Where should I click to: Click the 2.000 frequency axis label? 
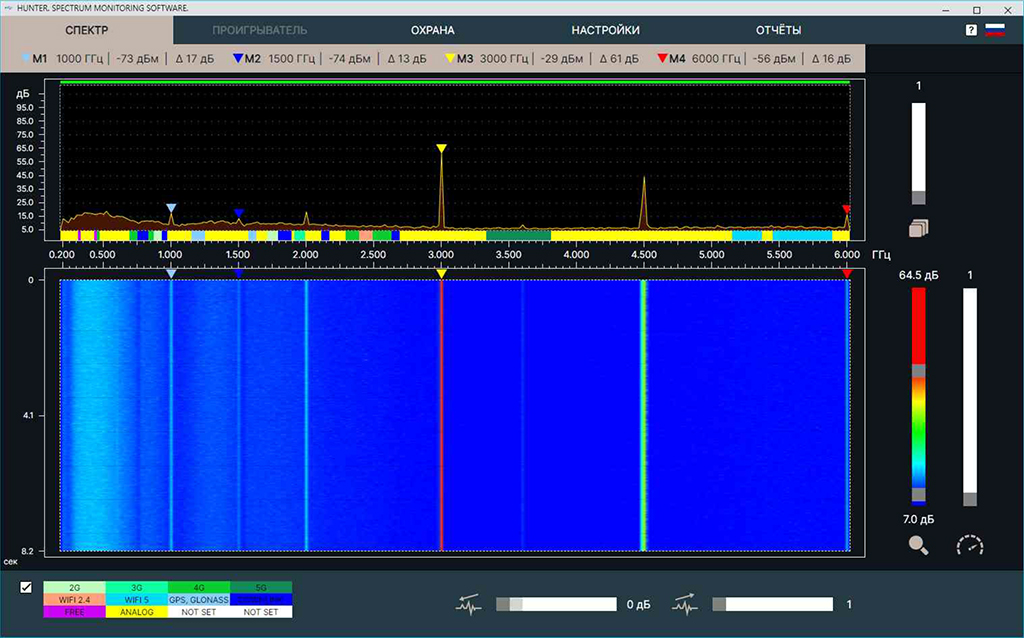pos(306,255)
